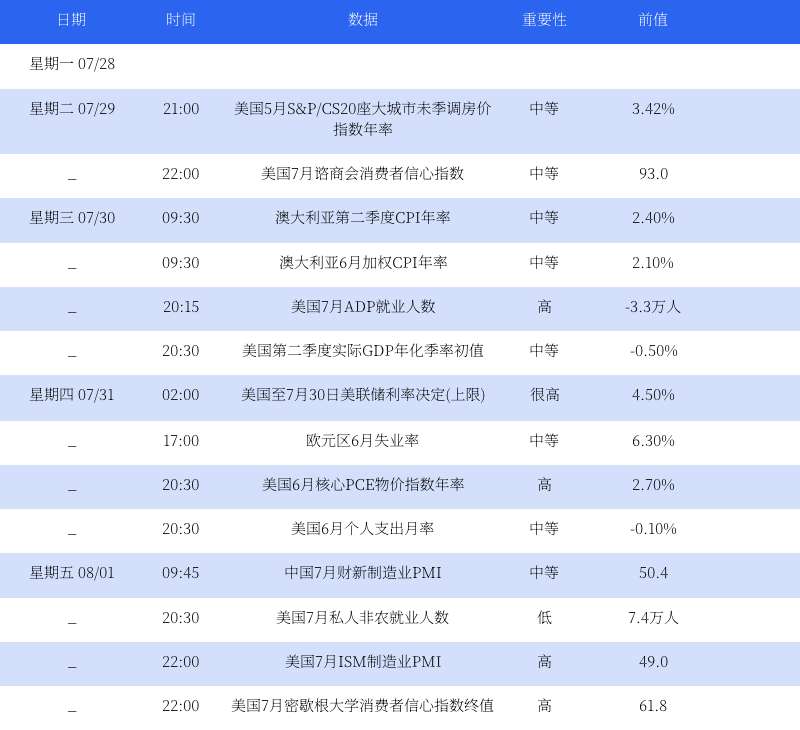
Task: Click 美国7月ADP就业人数 entry
Action: [363, 307]
